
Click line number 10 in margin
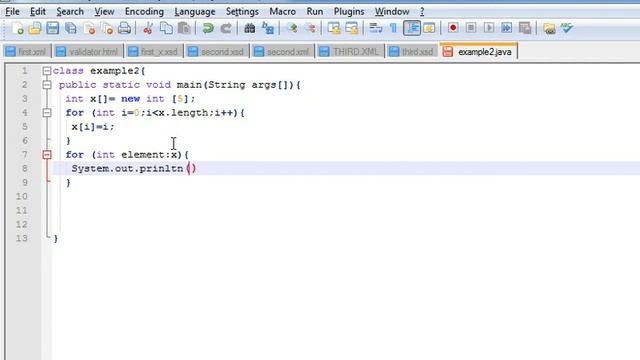[22, 196]
